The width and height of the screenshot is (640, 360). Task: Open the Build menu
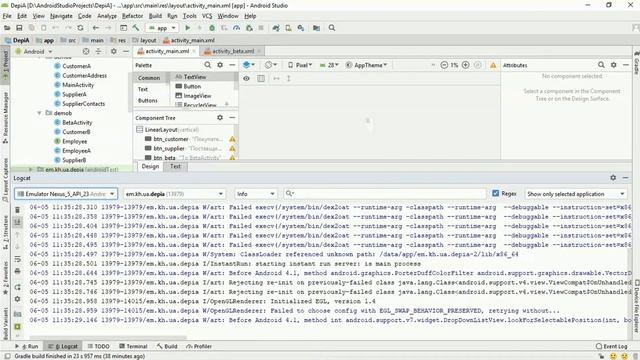(155, 16)
